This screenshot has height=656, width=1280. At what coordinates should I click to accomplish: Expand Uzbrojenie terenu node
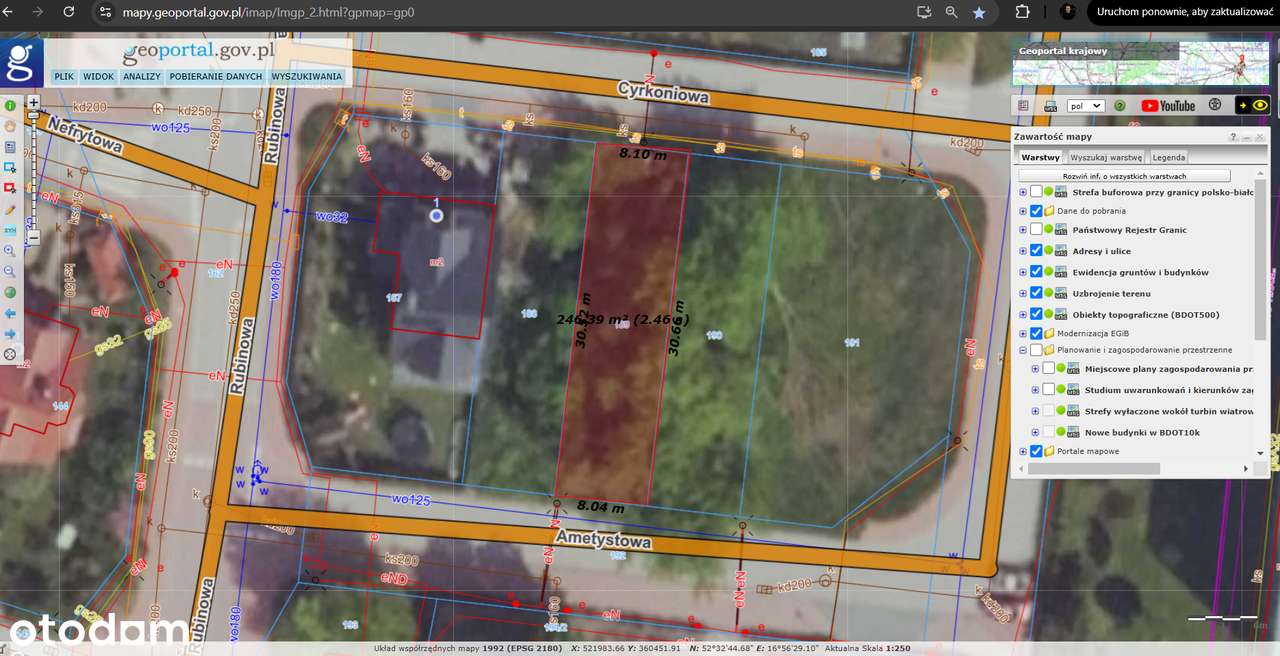tap(1022, 293)
